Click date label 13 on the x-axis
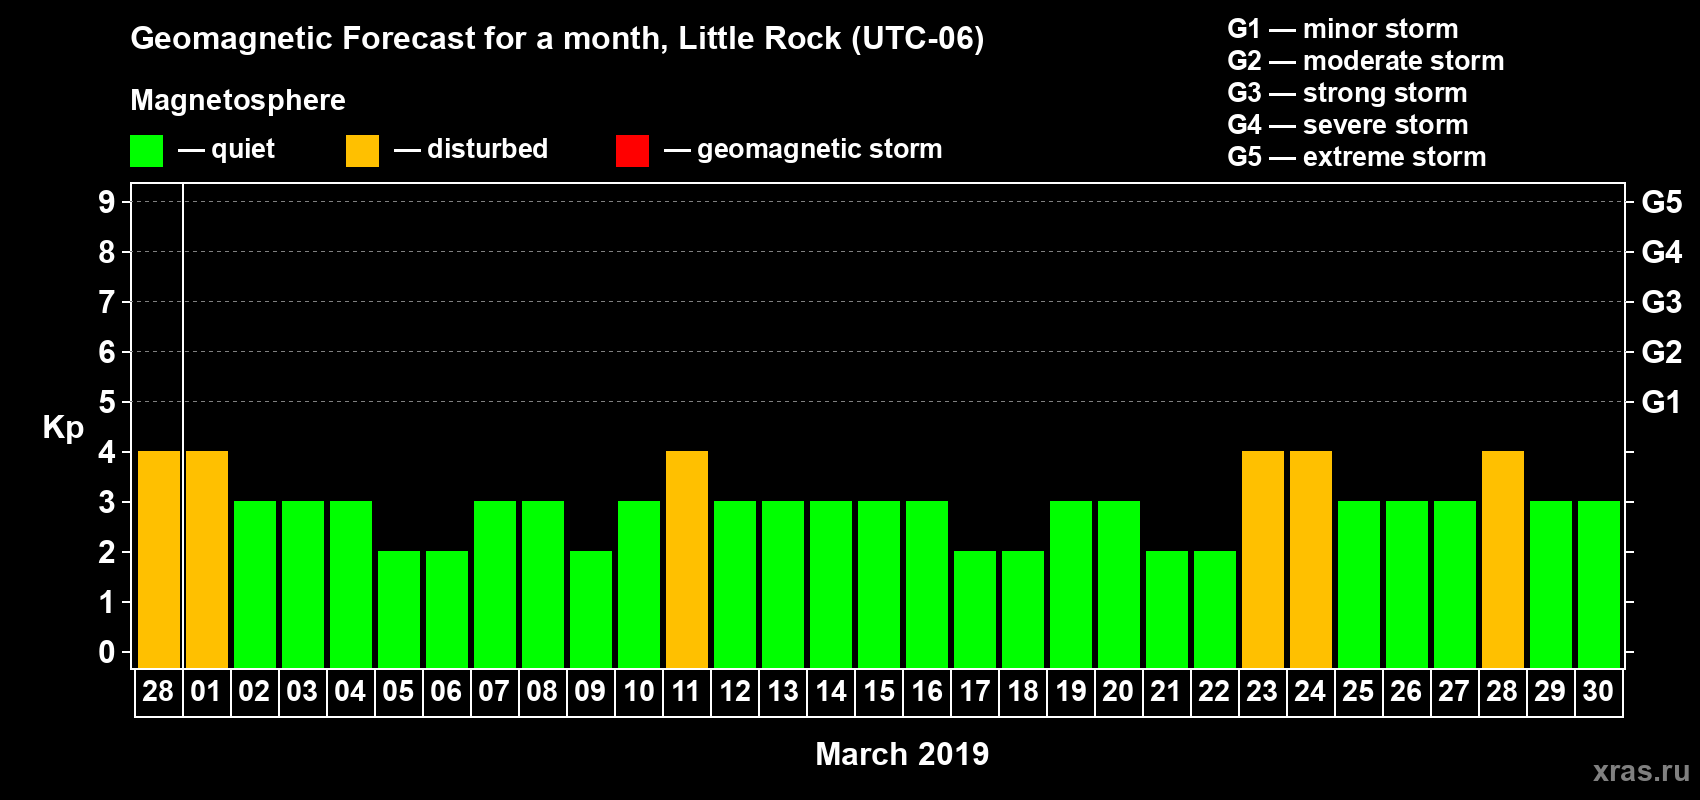Viewport: 1700px width, 800px height. [783, 691]
